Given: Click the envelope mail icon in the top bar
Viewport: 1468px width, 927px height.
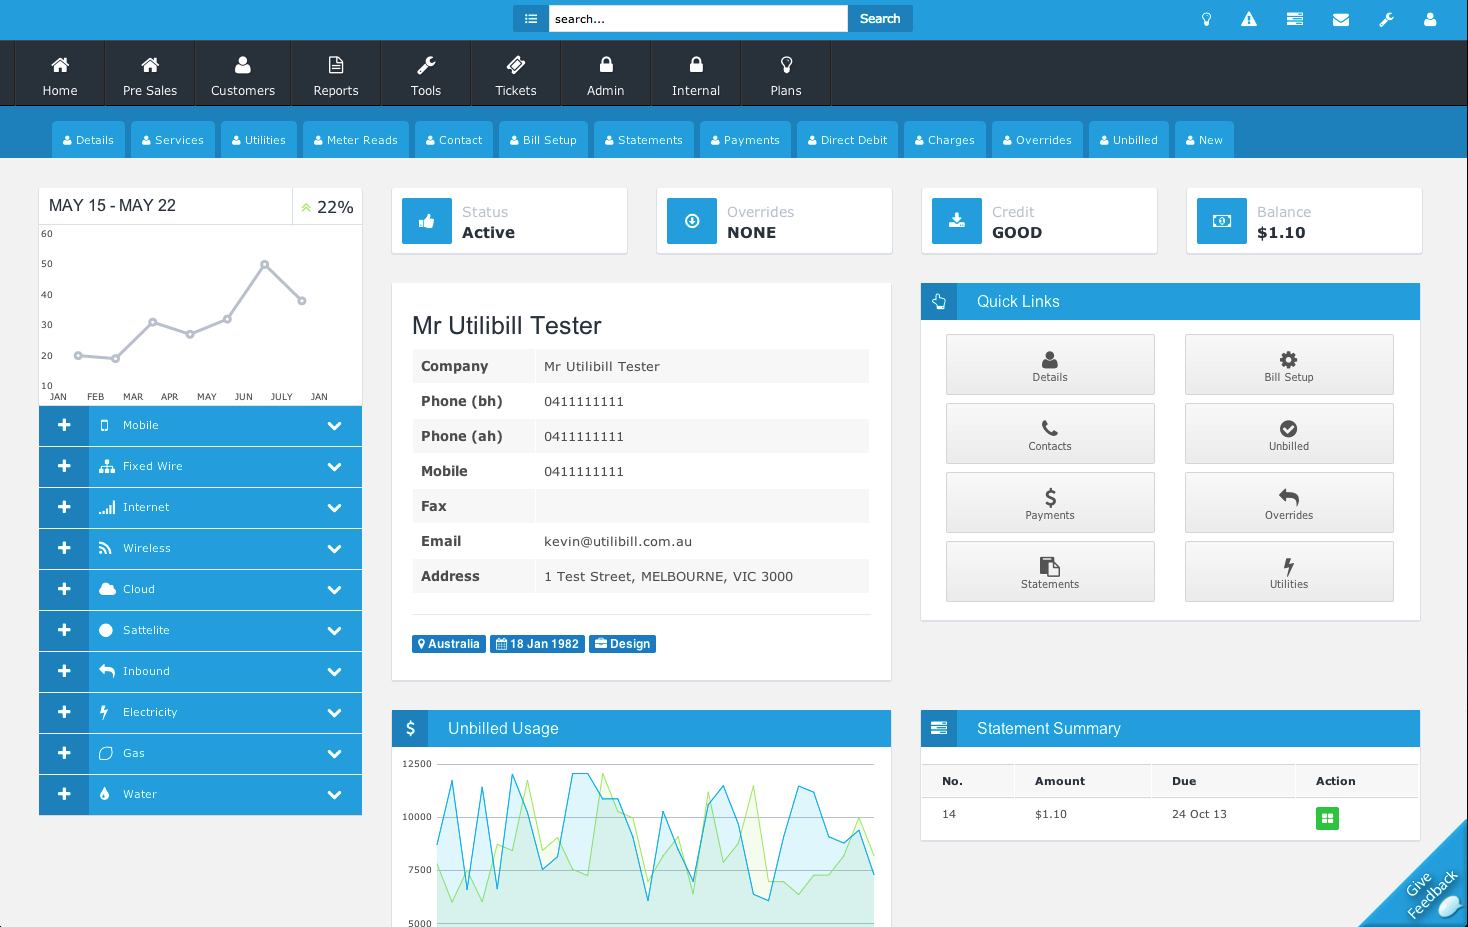Looking at the screenshot, I should (x=1340, y=18).
